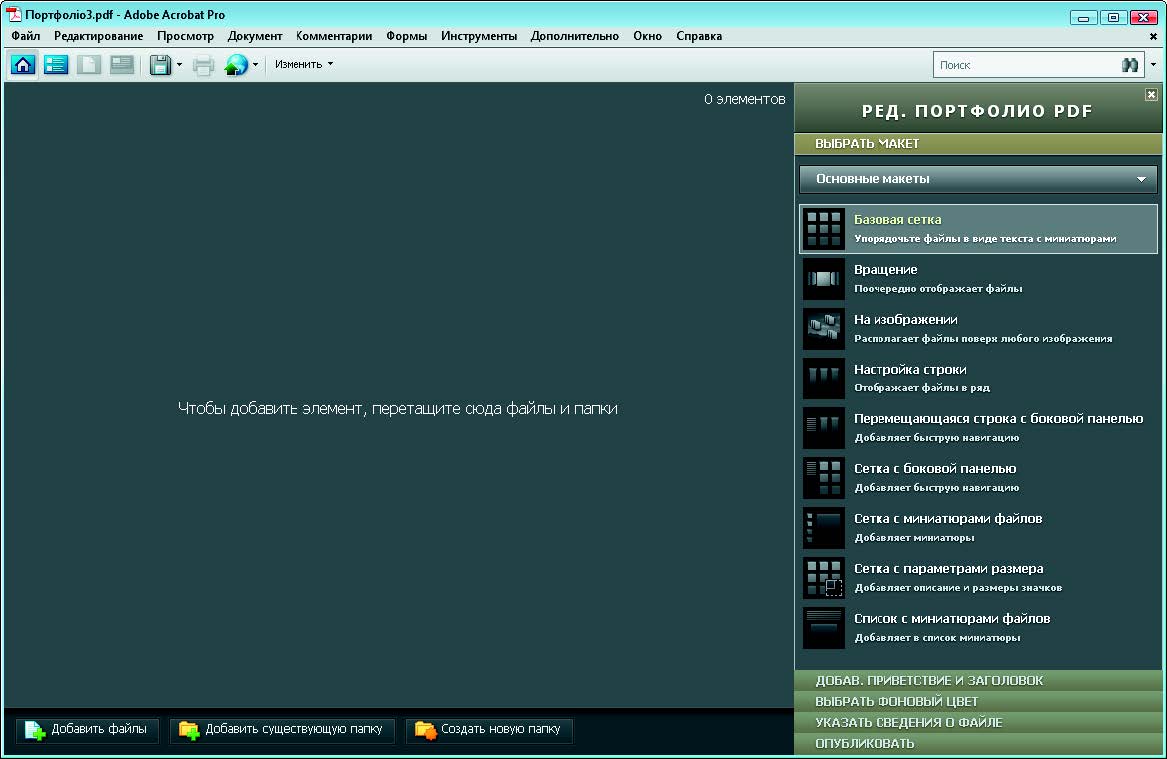
Task: Click the Вращение layout thumbnail icon
Action: (x=823, y=278)
